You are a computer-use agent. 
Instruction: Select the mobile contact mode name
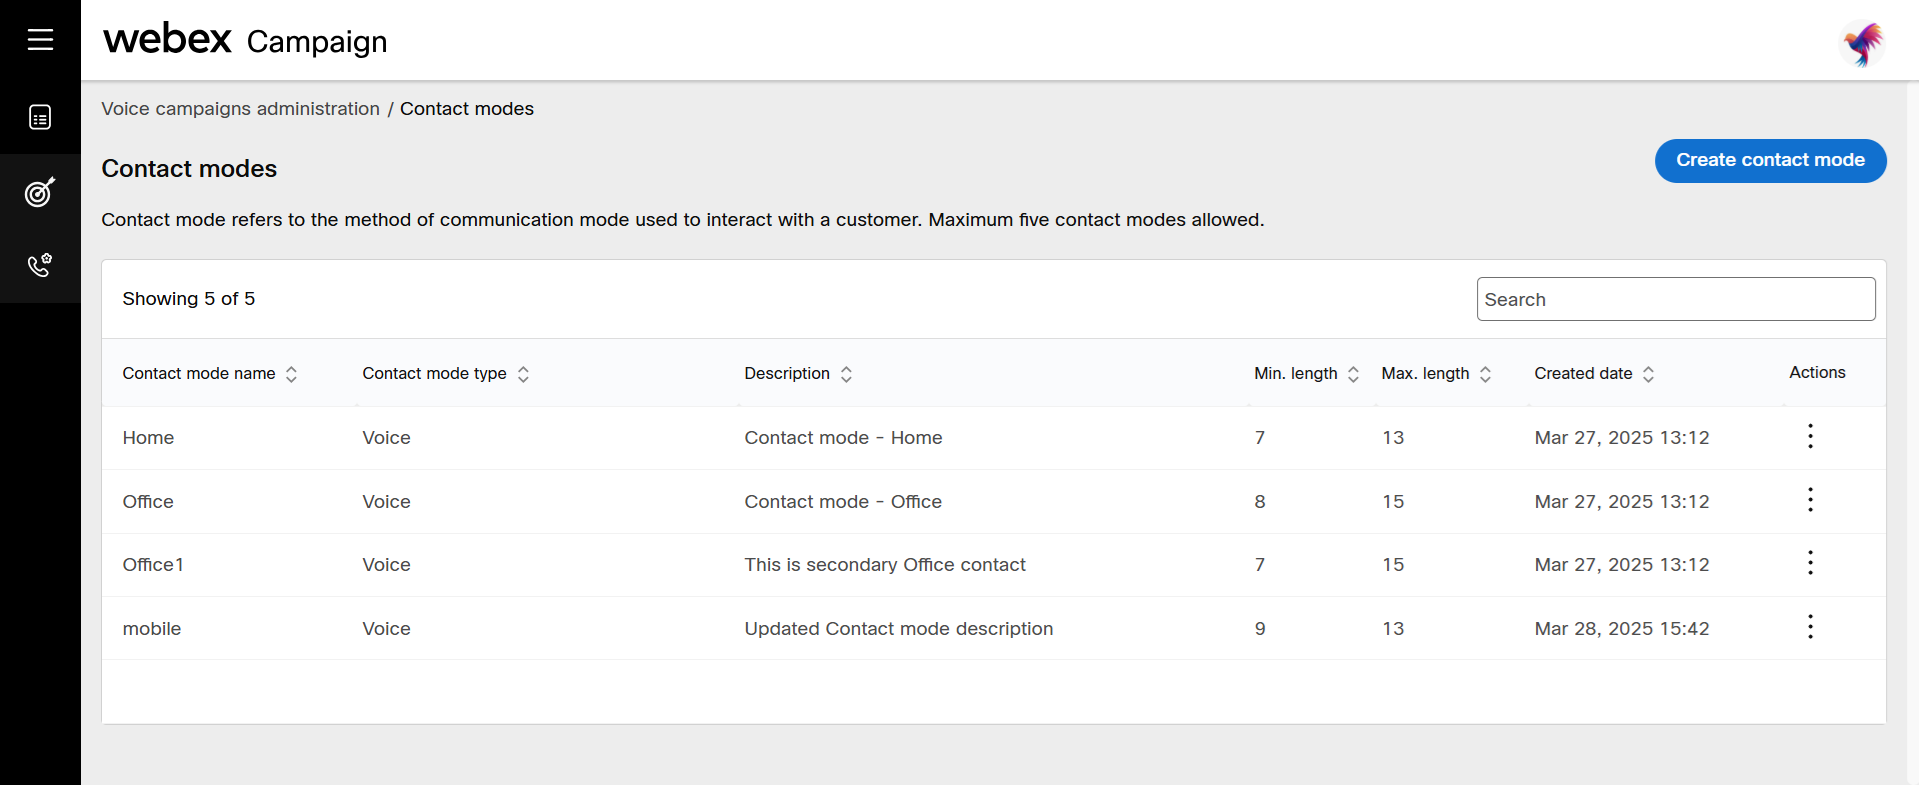click(152, 629)
